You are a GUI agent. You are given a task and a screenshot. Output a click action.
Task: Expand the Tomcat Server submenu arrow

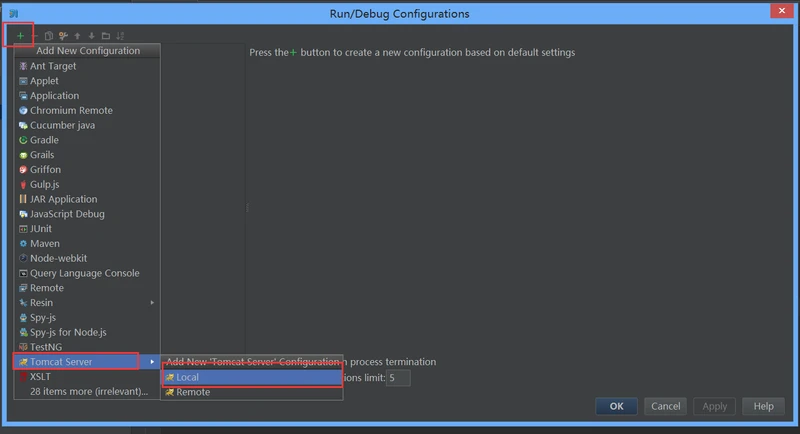click(152, 362)
